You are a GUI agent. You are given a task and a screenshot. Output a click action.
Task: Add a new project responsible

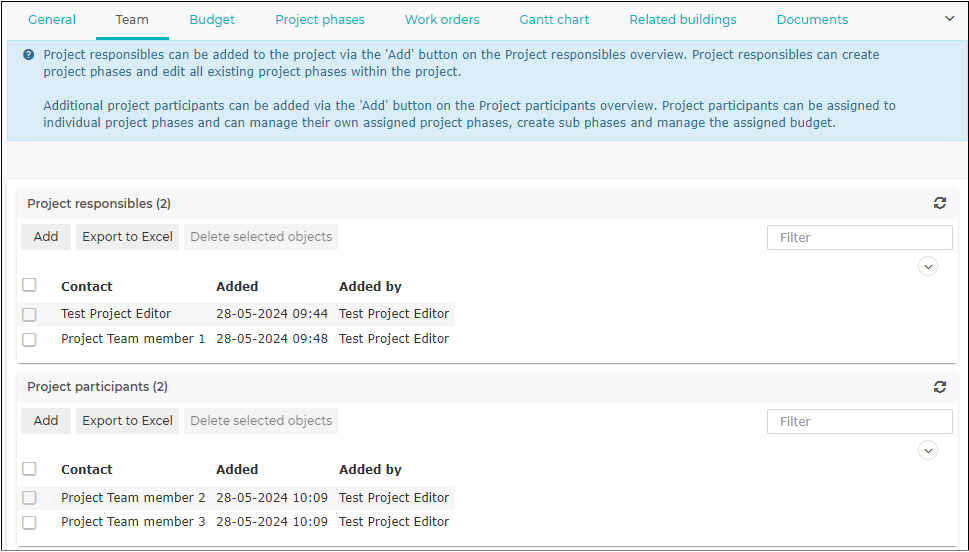46,237
